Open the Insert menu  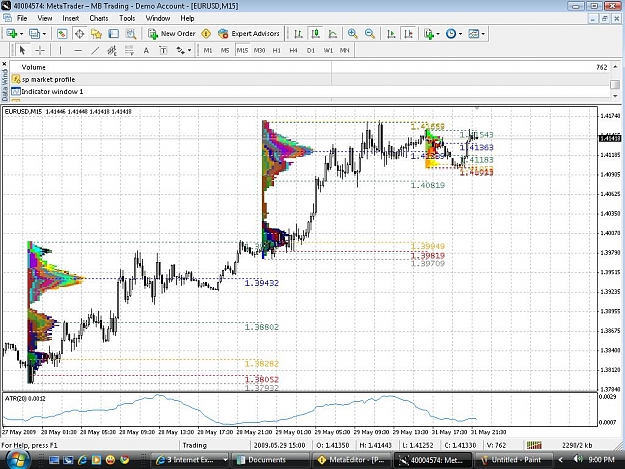click(x=71, y=18)
